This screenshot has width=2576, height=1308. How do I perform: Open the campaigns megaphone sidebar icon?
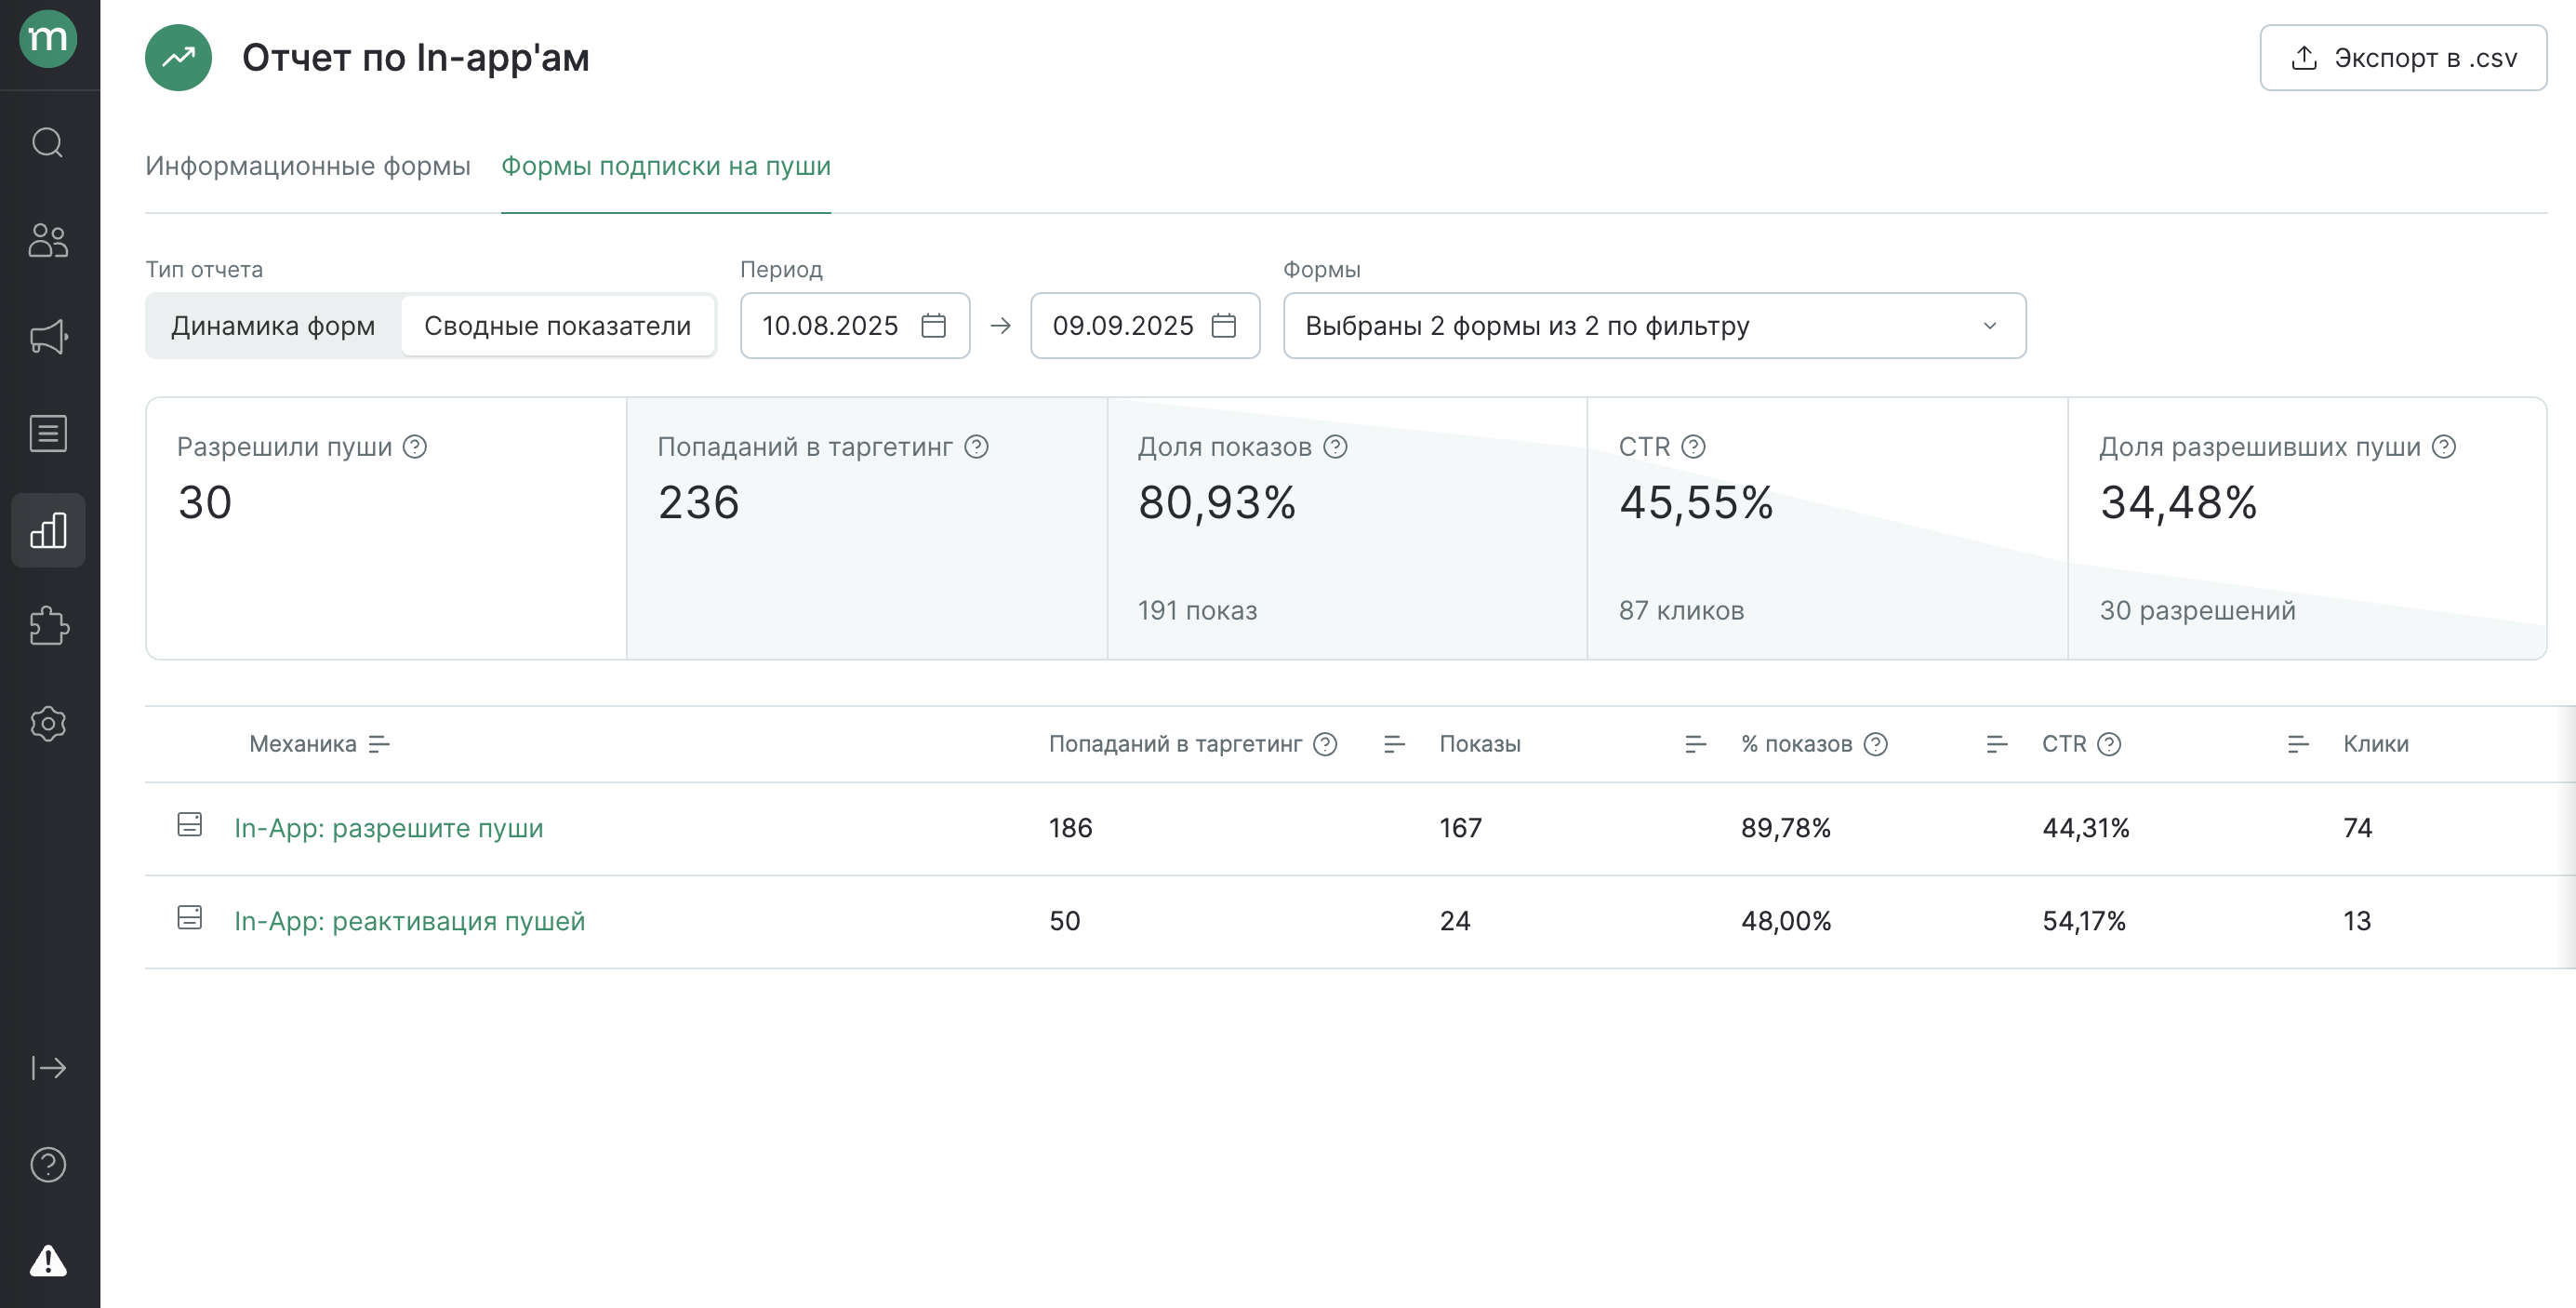coord(48,337)
